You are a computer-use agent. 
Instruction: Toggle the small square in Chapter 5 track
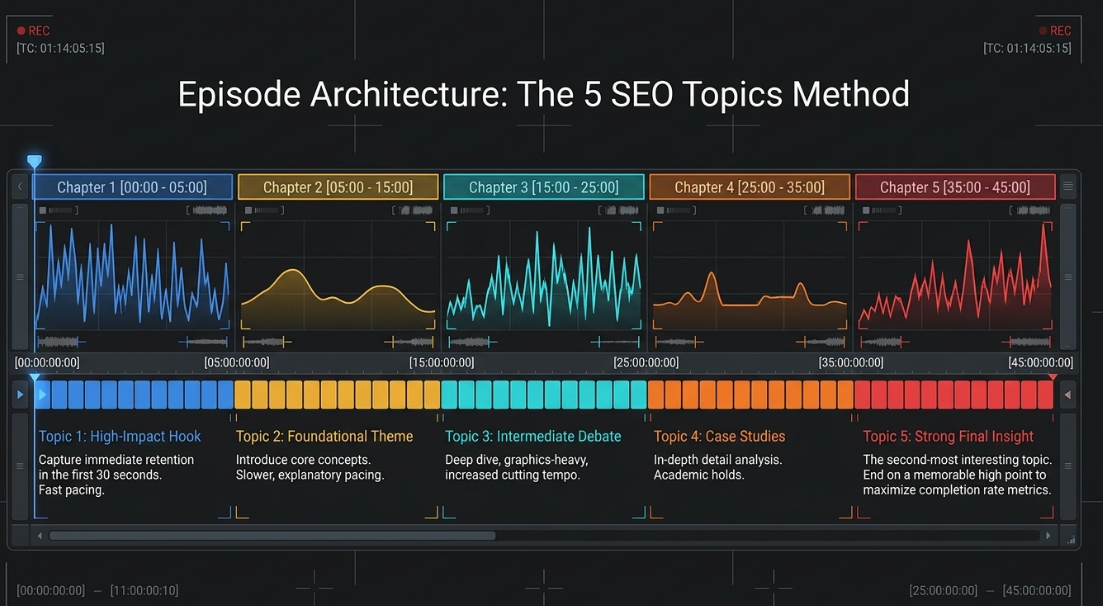(x=866, y=210)
